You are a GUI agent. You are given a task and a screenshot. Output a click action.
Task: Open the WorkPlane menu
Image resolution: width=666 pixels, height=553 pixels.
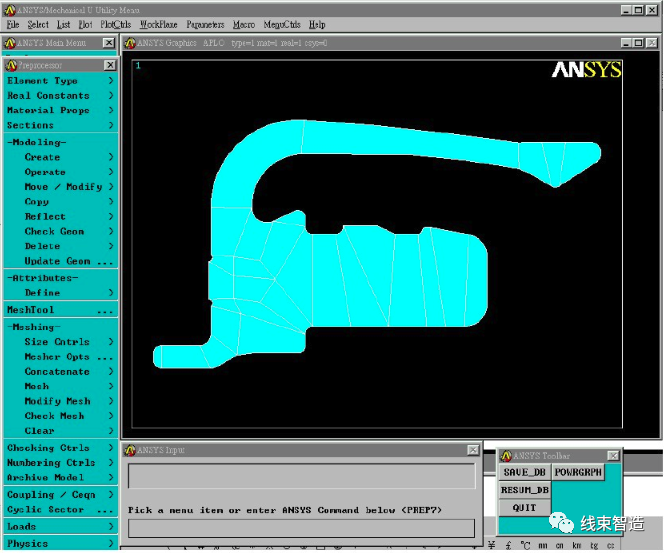click(x=158, y=25)
